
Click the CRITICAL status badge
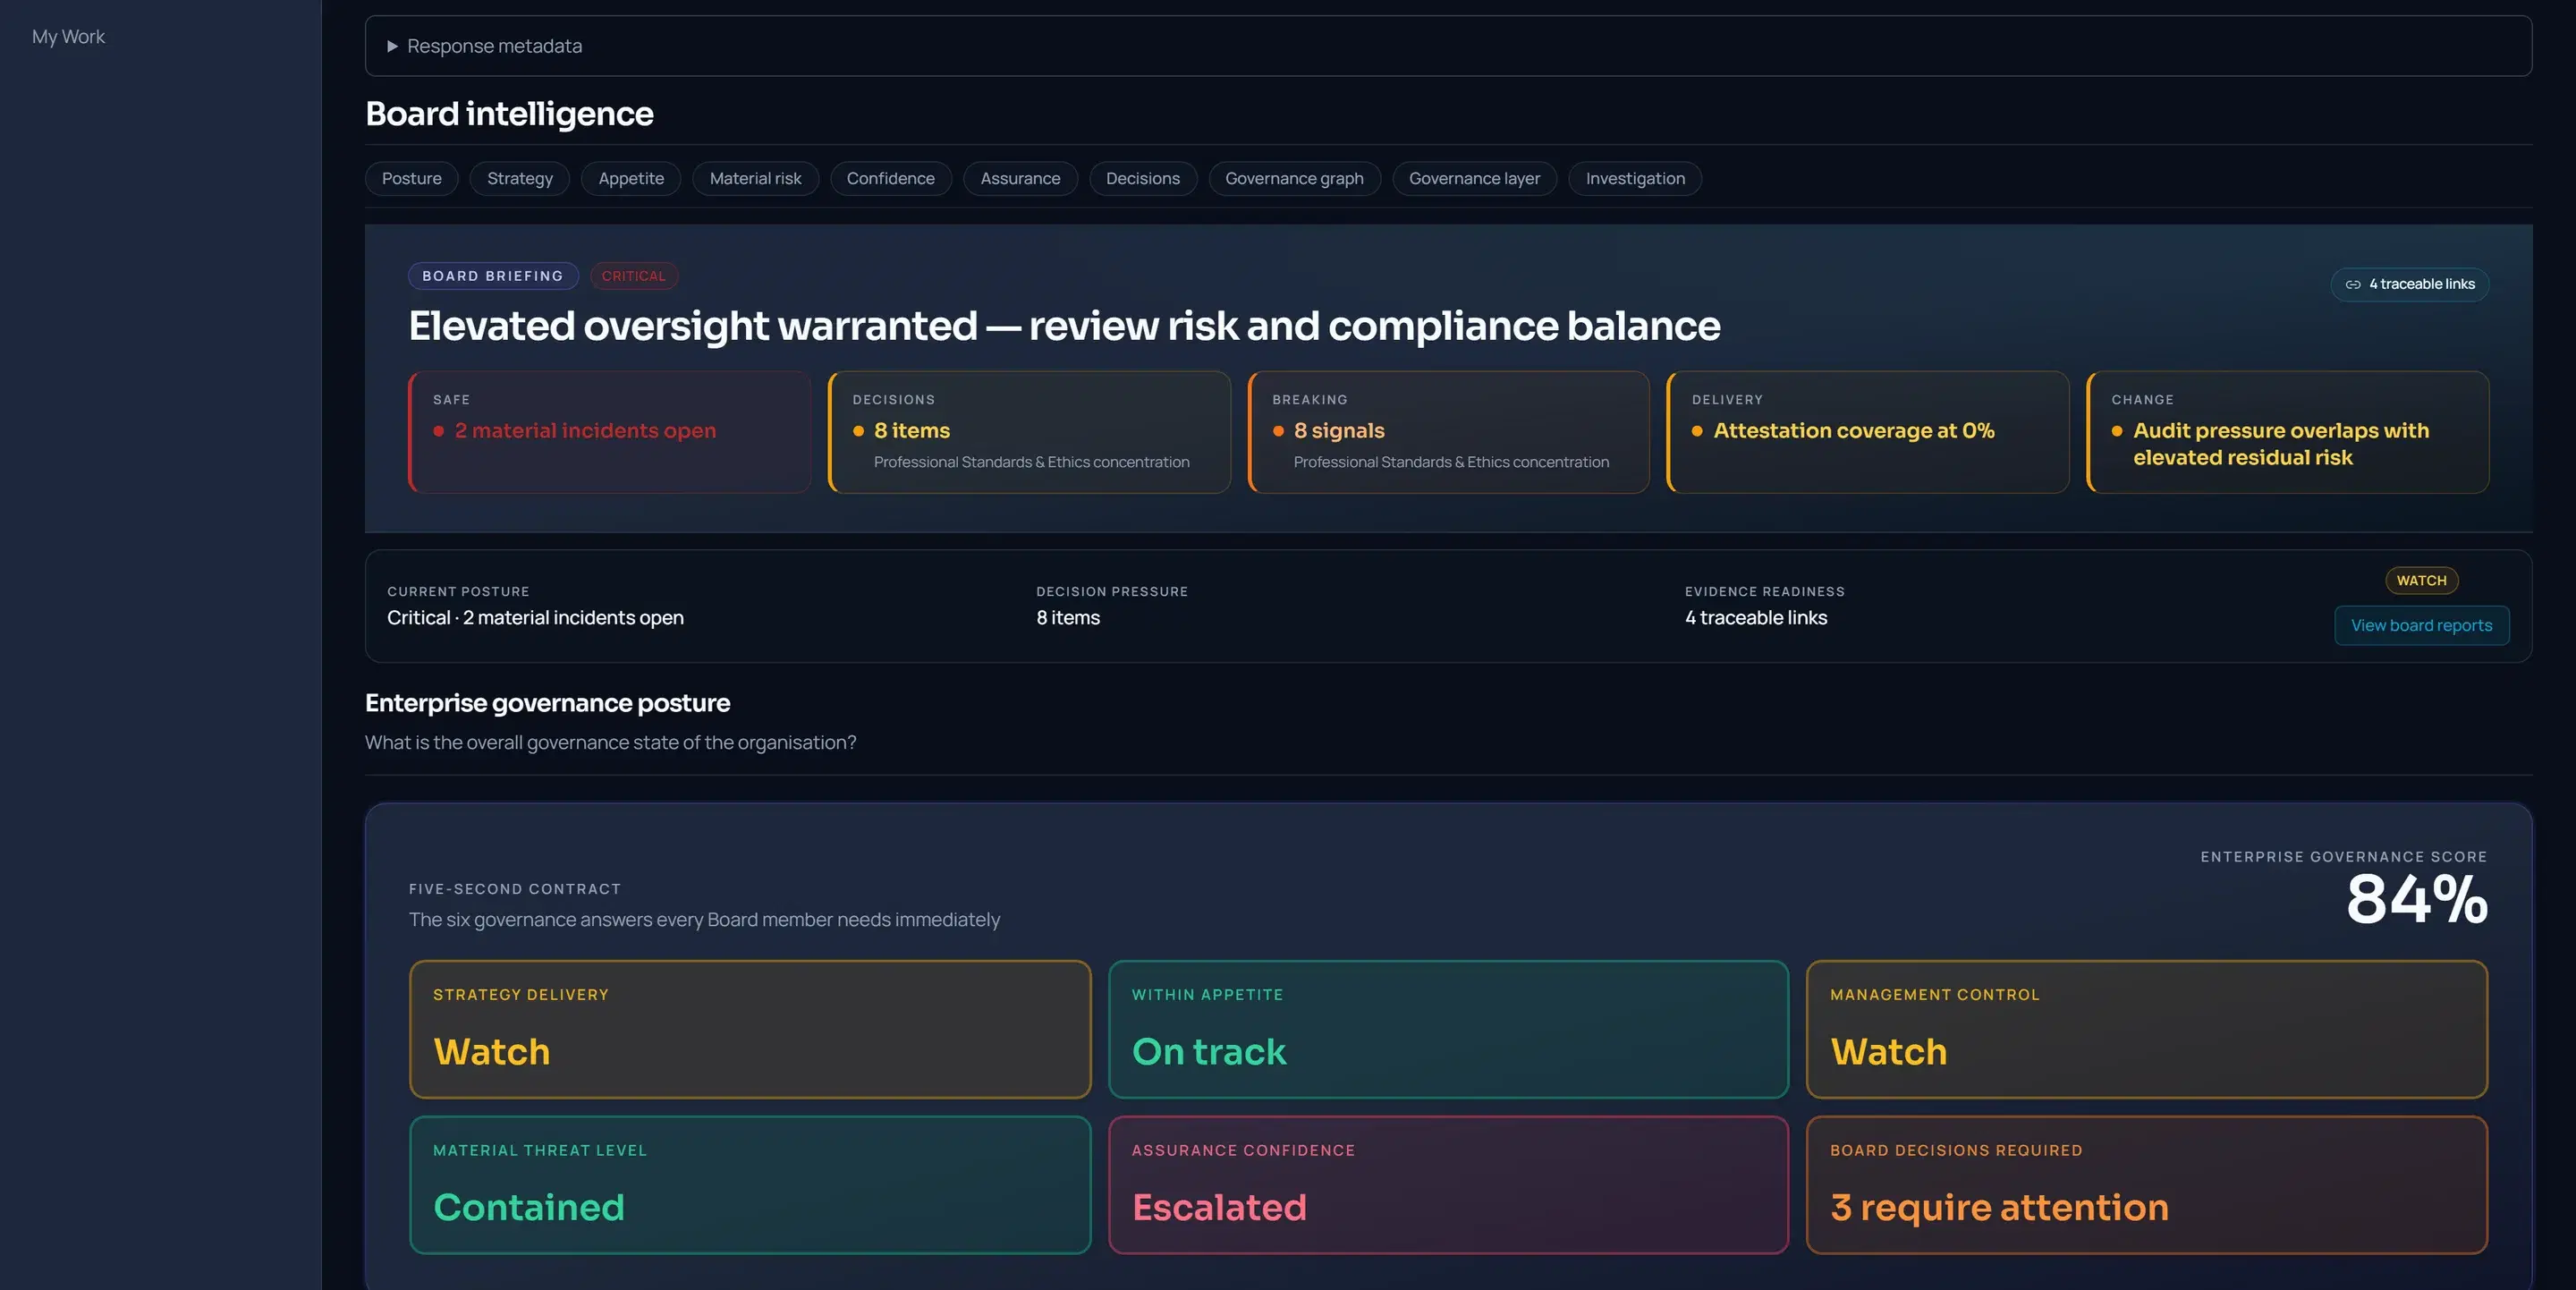tap(634, 276)
